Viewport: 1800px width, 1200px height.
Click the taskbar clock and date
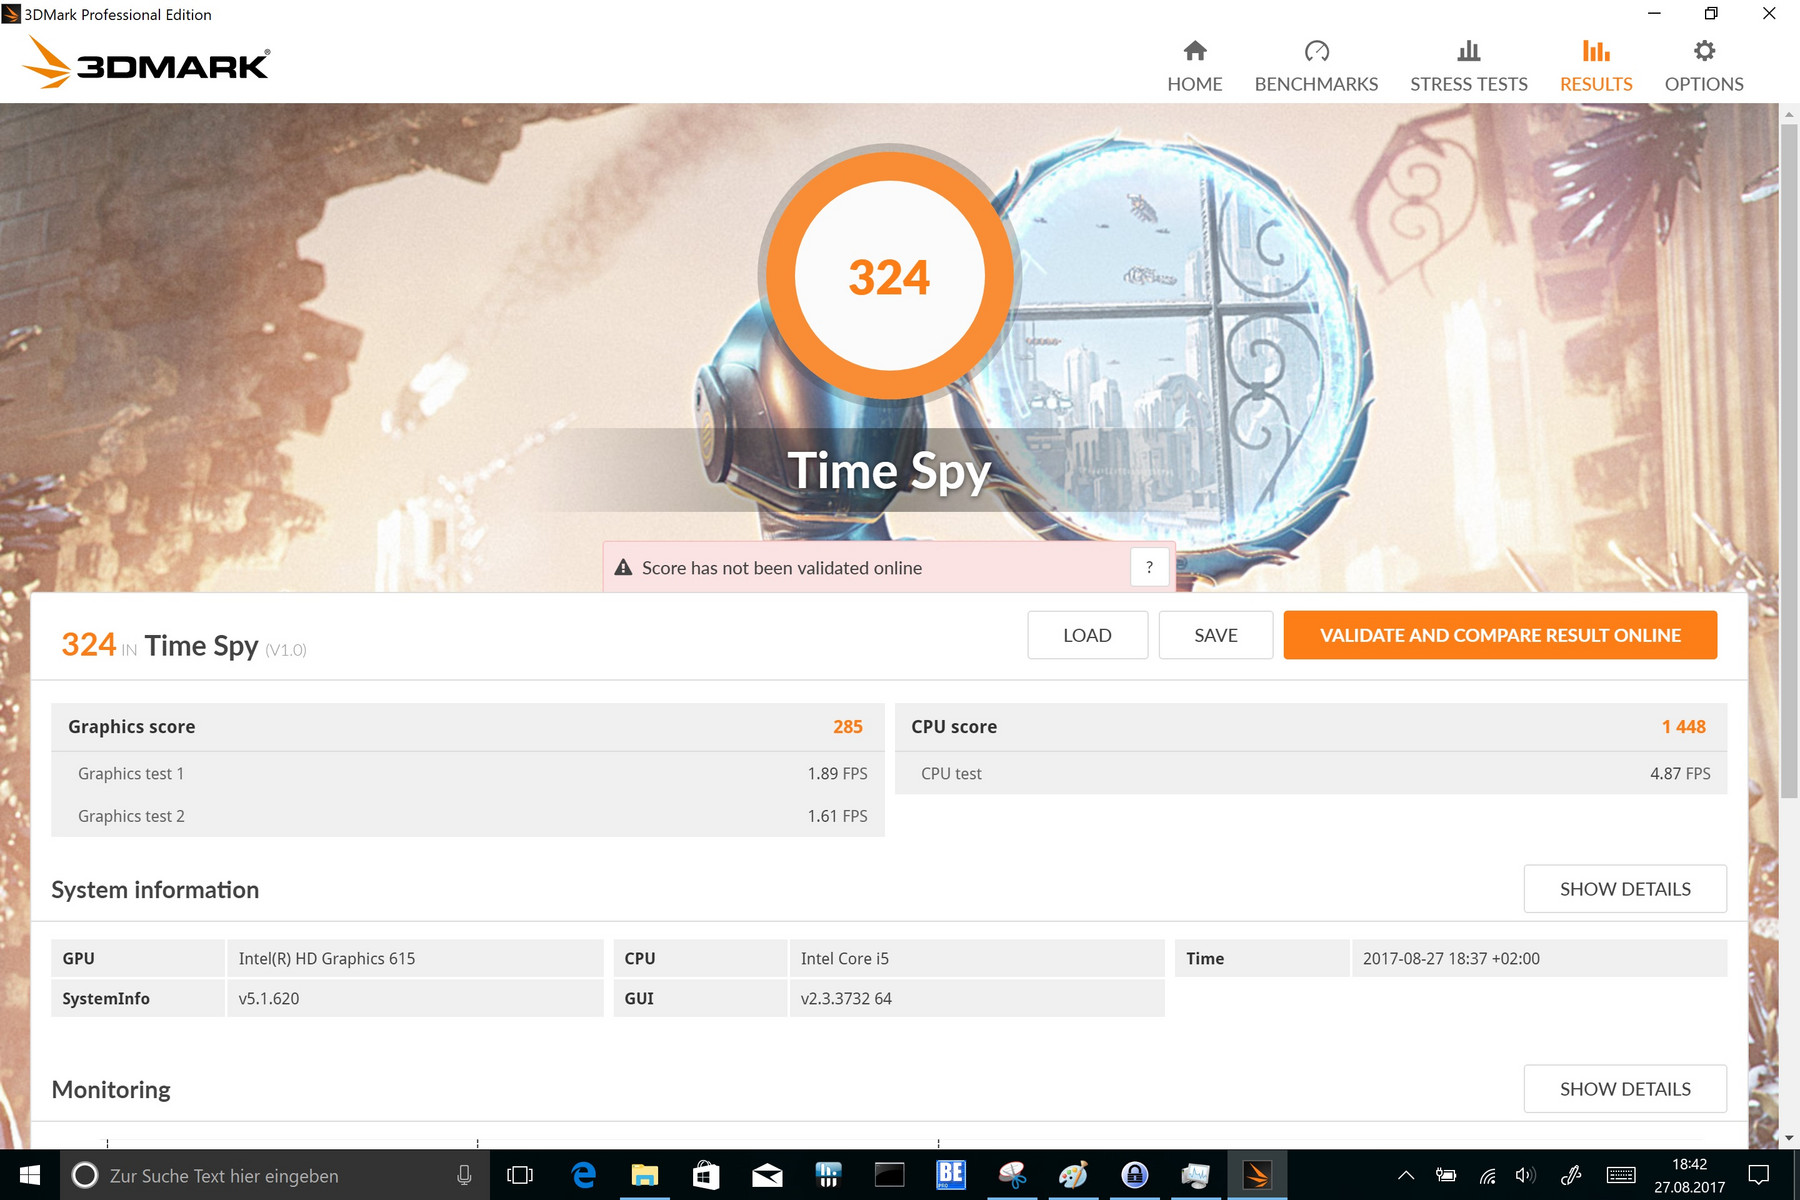pos(1690,1175)
